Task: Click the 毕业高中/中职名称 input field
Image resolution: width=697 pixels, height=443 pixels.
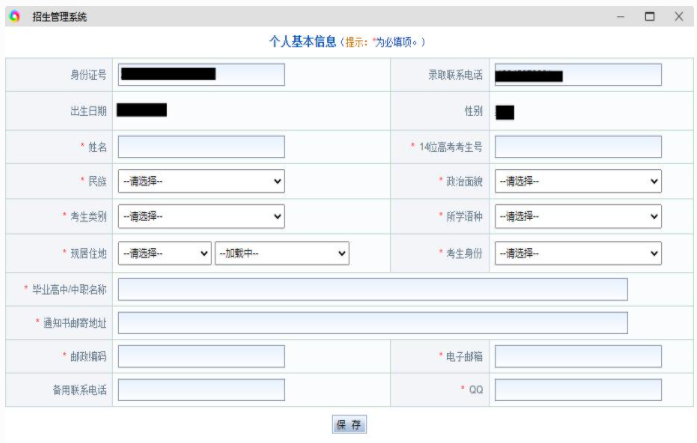Action: (x=373, y=289)
